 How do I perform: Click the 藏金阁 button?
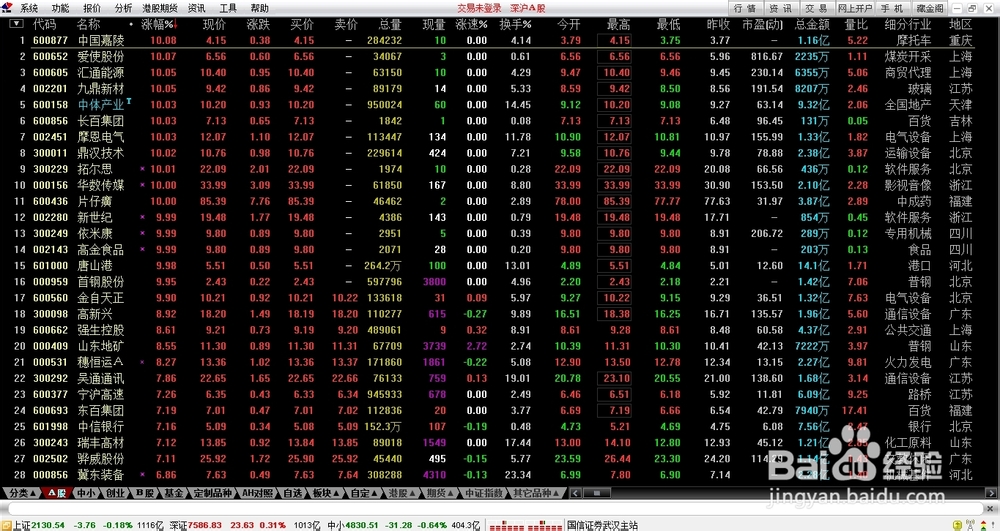coord(929,8)
